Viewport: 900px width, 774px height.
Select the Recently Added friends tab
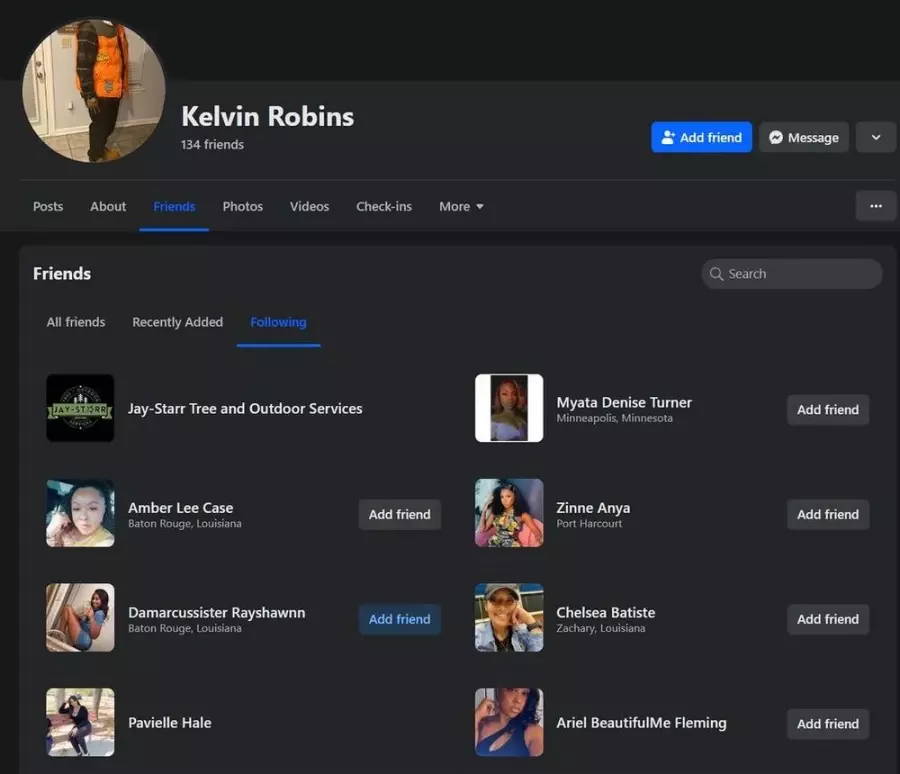pos(177,322)
